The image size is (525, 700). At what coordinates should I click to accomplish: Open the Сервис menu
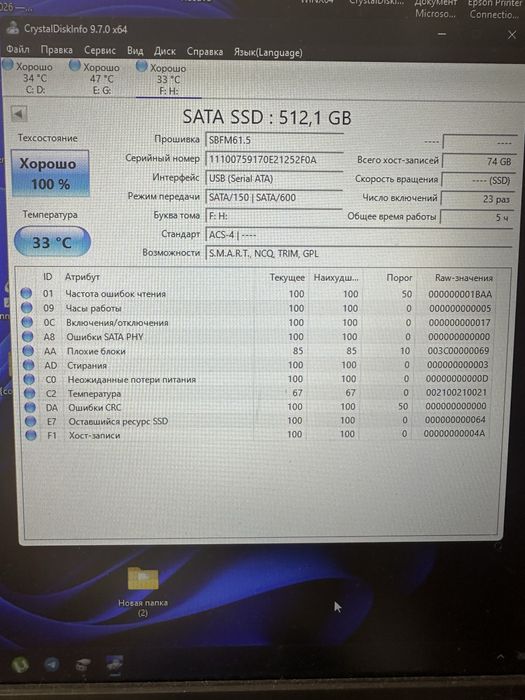tap(100, 50)
